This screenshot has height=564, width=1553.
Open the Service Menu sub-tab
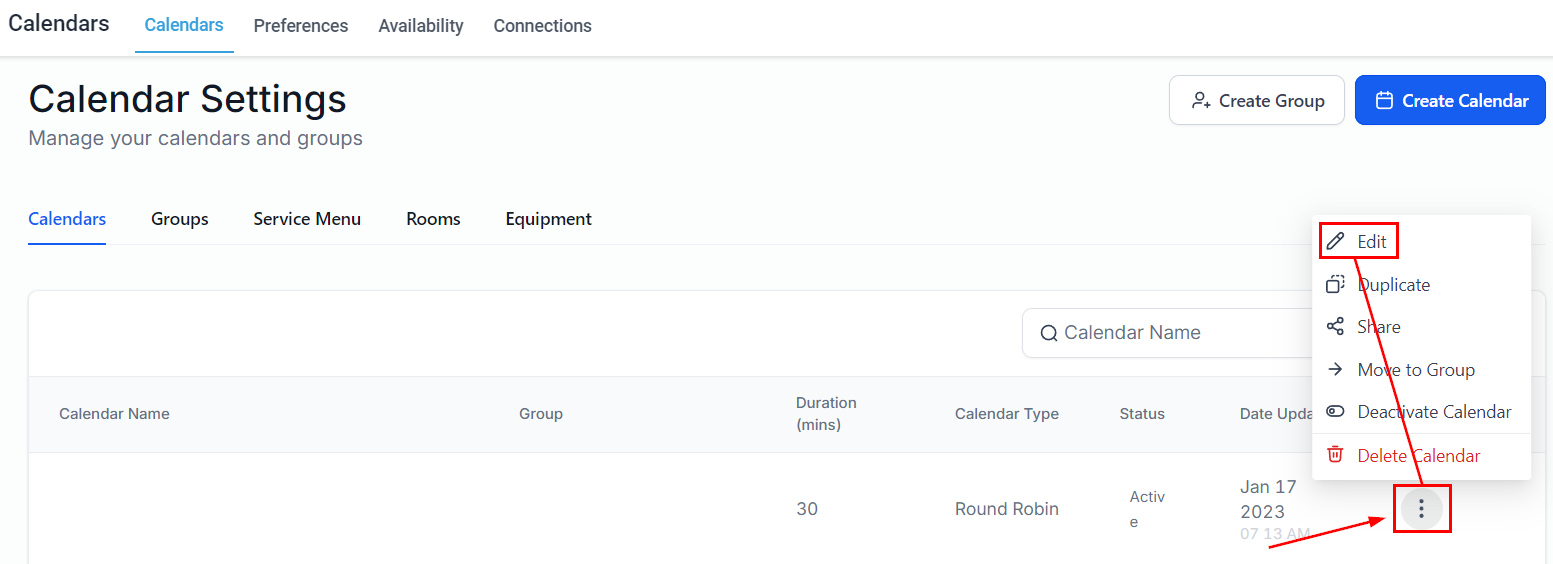(x=307, y=219)
